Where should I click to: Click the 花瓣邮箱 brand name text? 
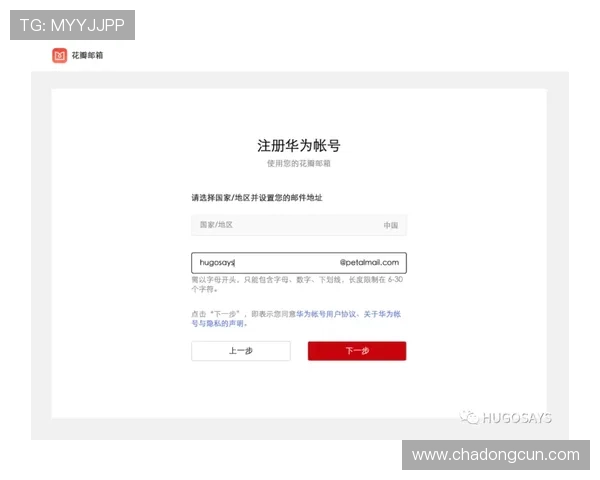tap(87, 56)
